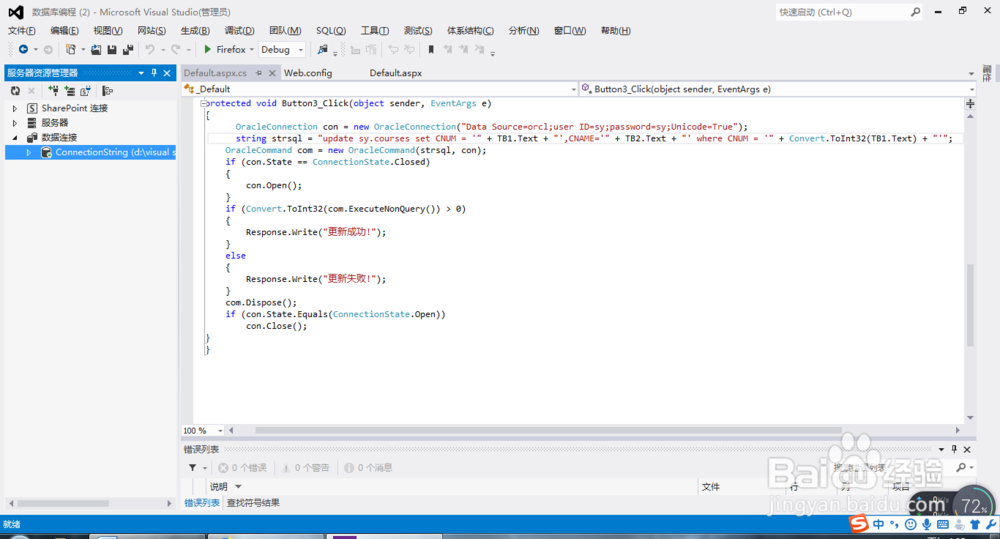1000x539 pixels.
Task: Click the Redo arrow icon
Action: point(175,49)
